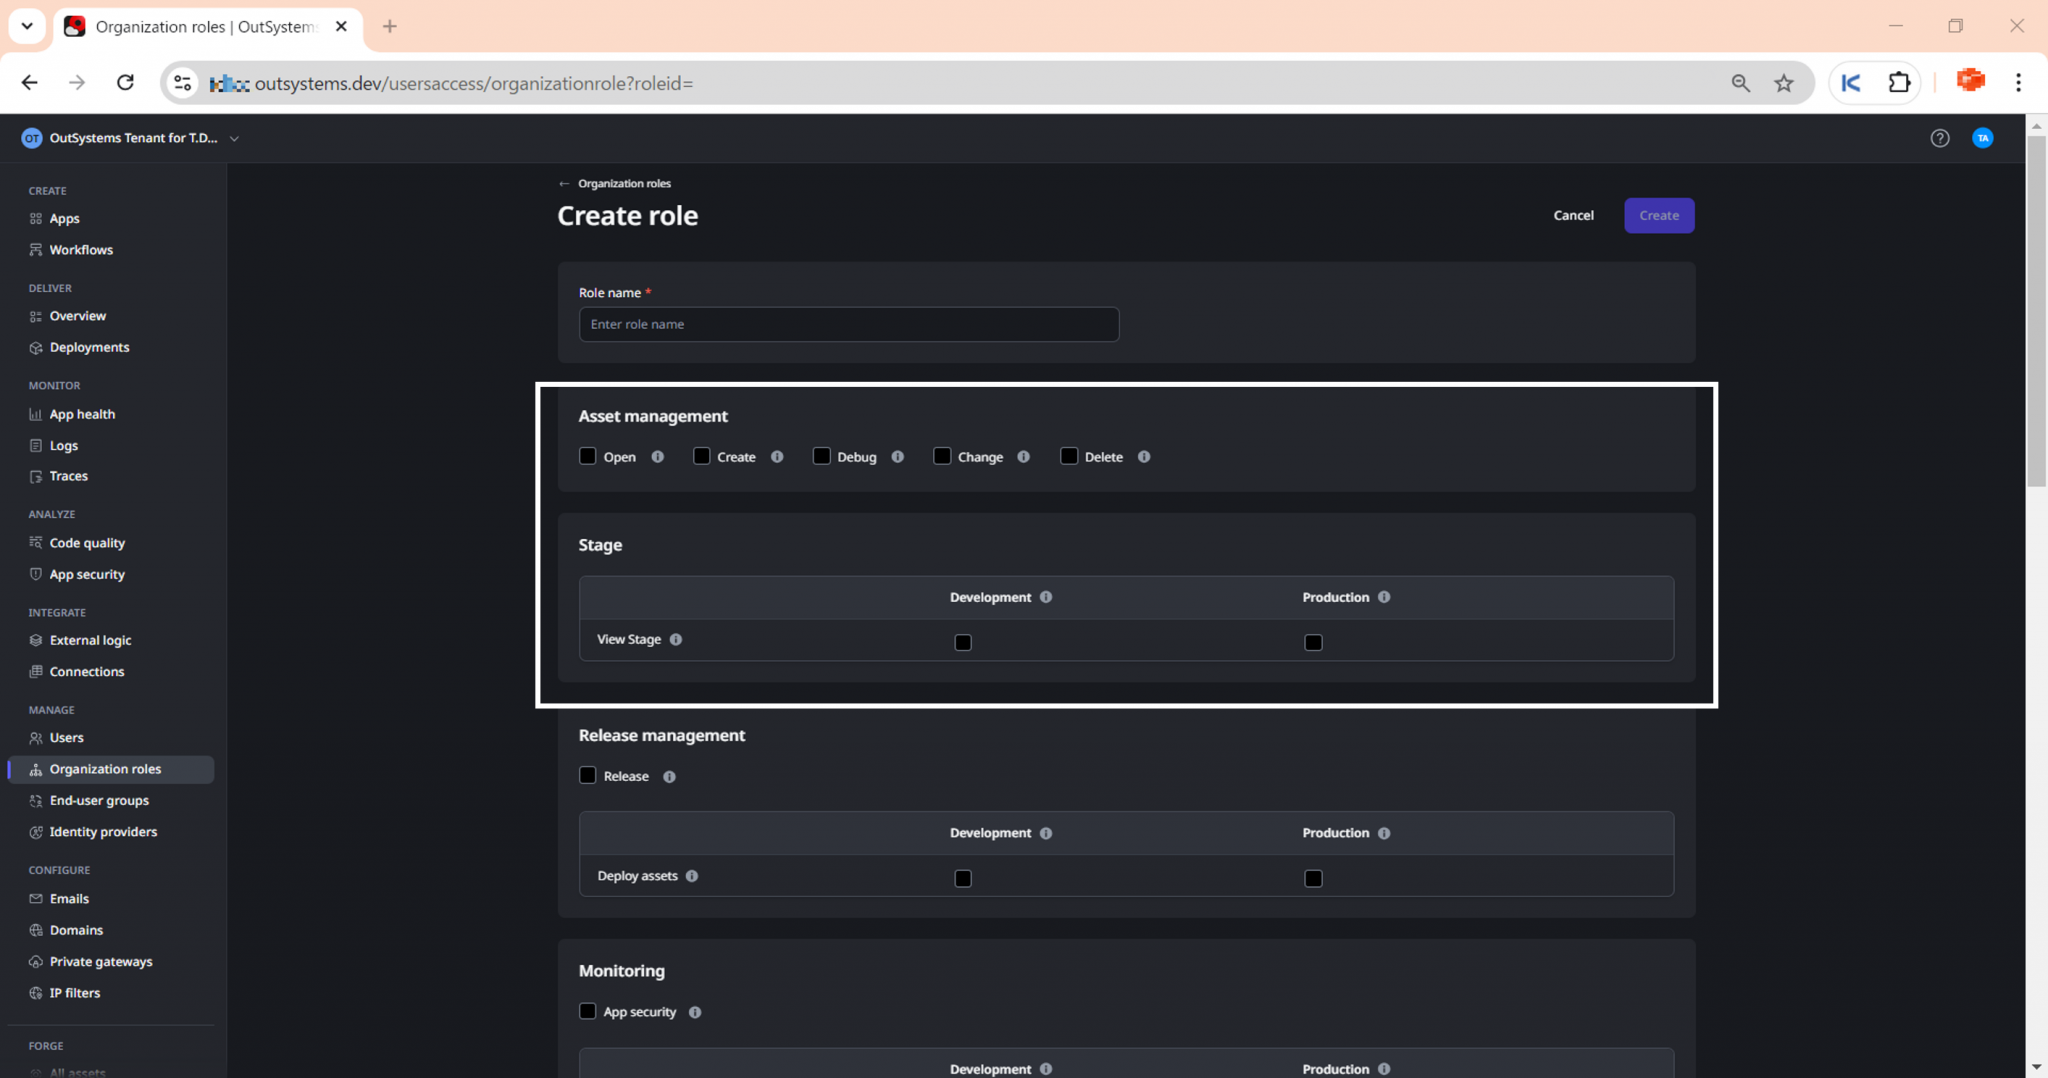Click the Connections icon under Integrate
This screenshot has height=1078, width=2048.
pyautogui.click(x=35, y=671)
